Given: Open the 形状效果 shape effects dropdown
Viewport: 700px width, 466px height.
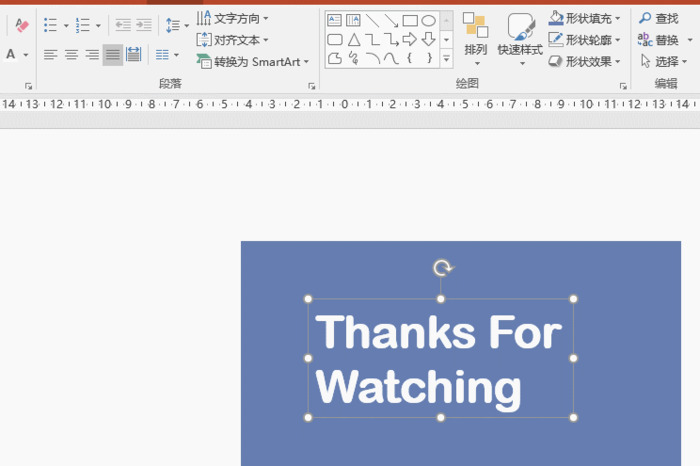Looking at the screenshot, I should [x=585, y=61].
